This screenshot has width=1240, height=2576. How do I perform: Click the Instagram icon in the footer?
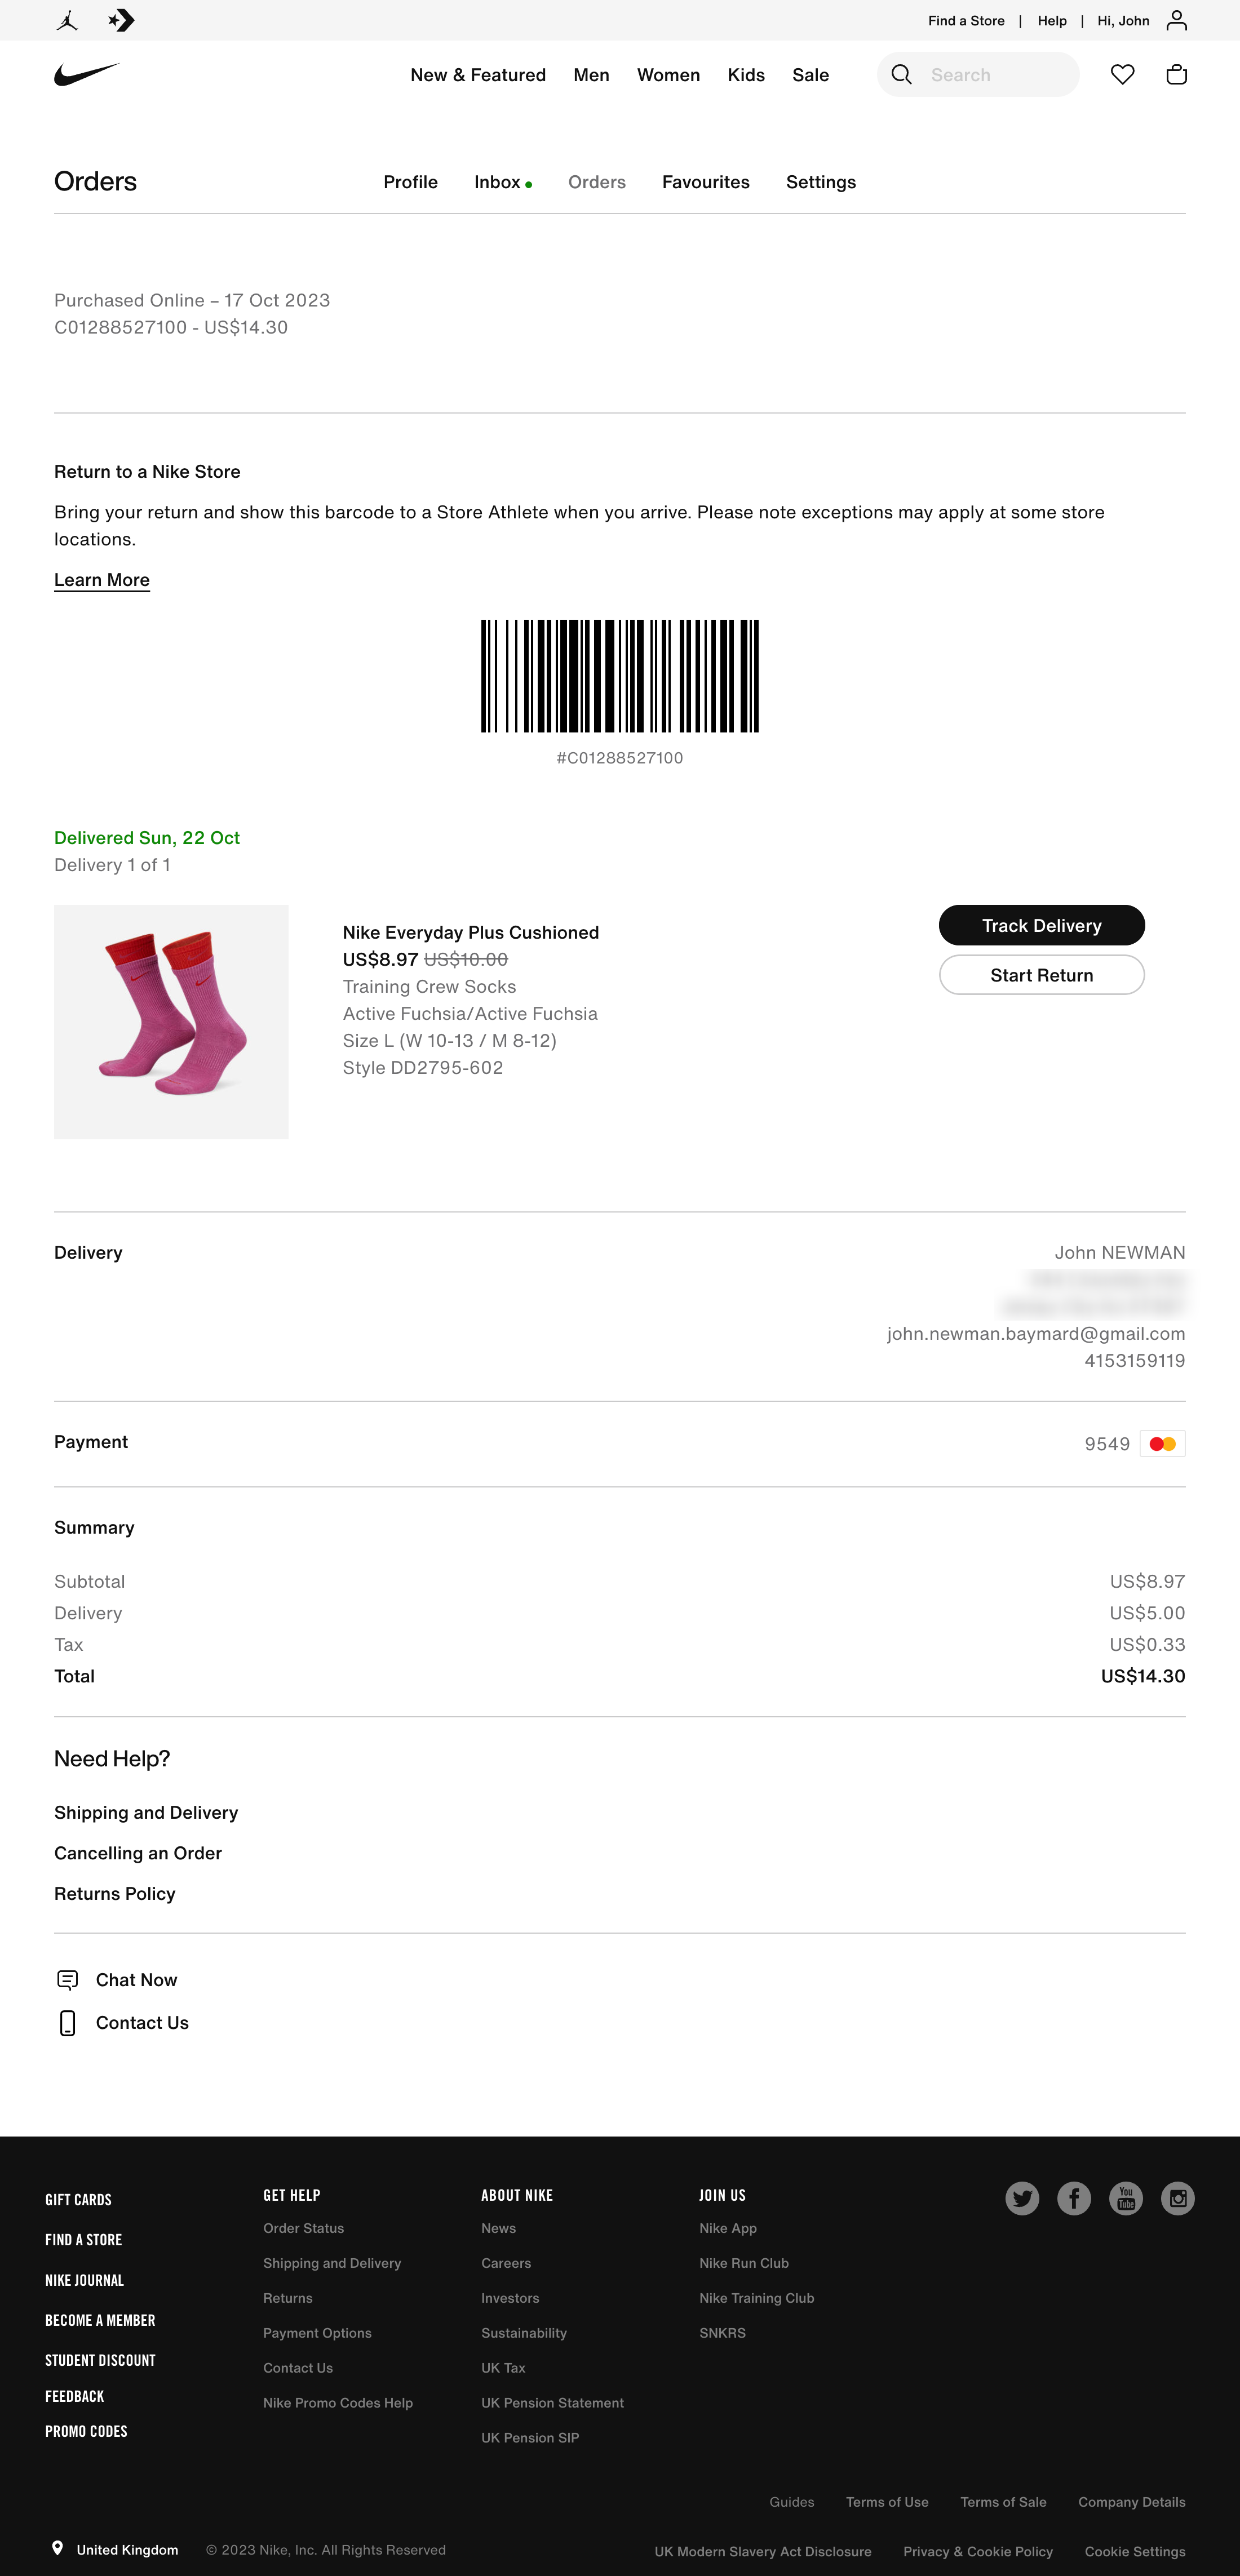(x=1177, y=2198)
